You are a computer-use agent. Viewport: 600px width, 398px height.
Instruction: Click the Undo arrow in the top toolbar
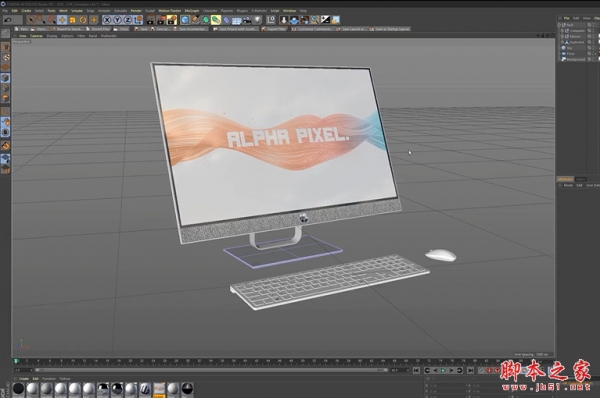tap(8, 20)
